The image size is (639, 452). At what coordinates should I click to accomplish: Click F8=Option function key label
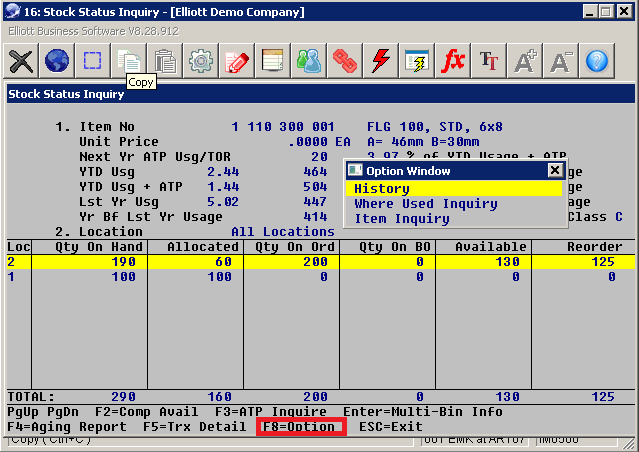(298, 427)
